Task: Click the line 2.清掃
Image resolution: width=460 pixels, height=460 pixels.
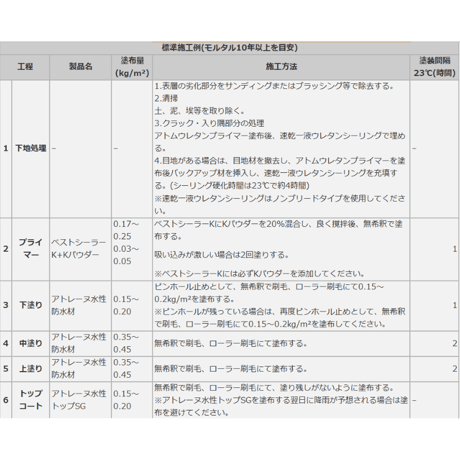Action: 166,98
